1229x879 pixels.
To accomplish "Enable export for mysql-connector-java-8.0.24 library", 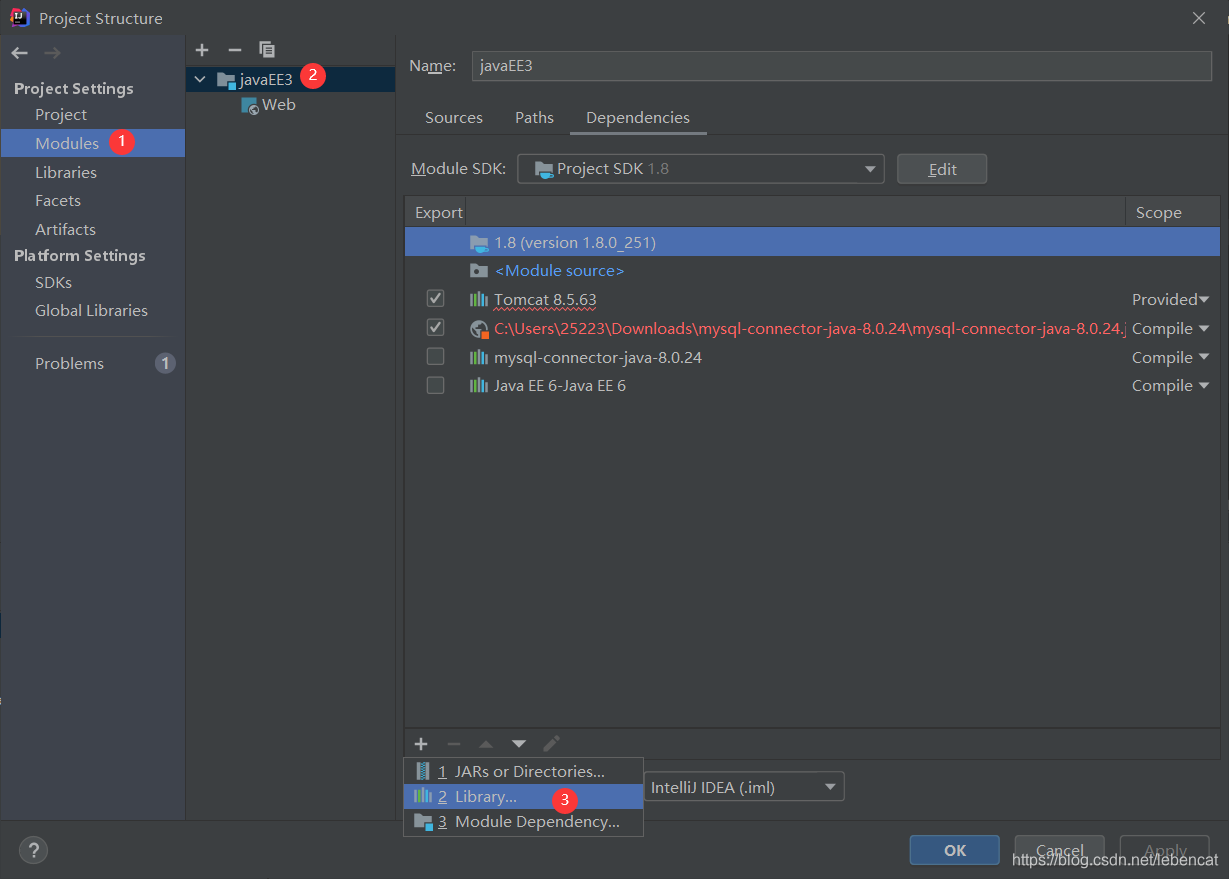I will click(x=435, y=356).
